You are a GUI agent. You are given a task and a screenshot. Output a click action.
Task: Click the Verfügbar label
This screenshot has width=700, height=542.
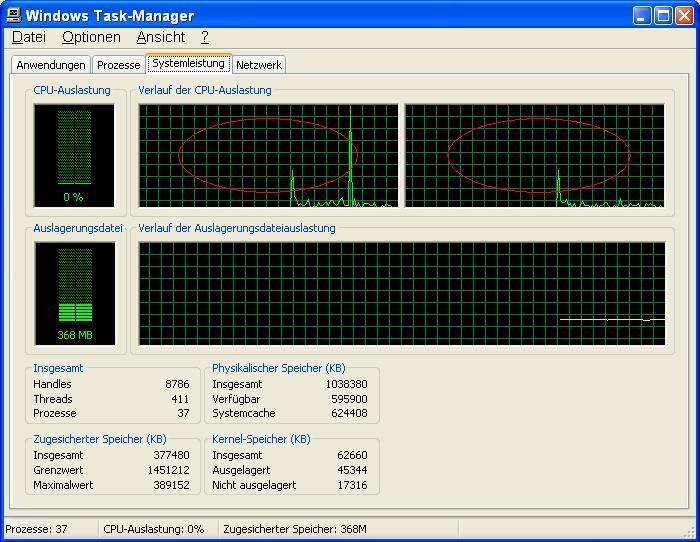point(236,399)
